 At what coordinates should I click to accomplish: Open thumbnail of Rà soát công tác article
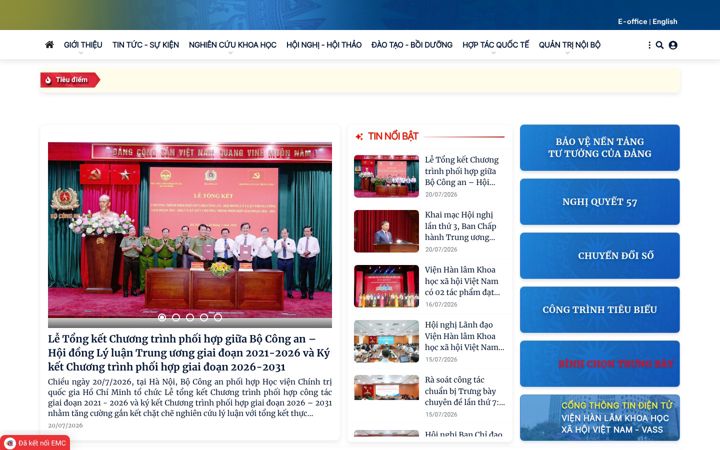click(386, 388)
